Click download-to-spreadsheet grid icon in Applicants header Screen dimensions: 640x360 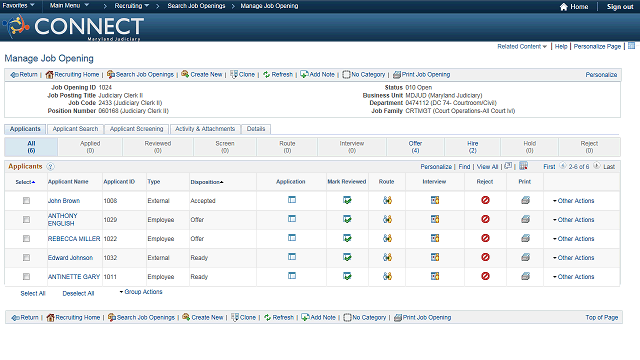pyautogui.click(x=523, y=166)
